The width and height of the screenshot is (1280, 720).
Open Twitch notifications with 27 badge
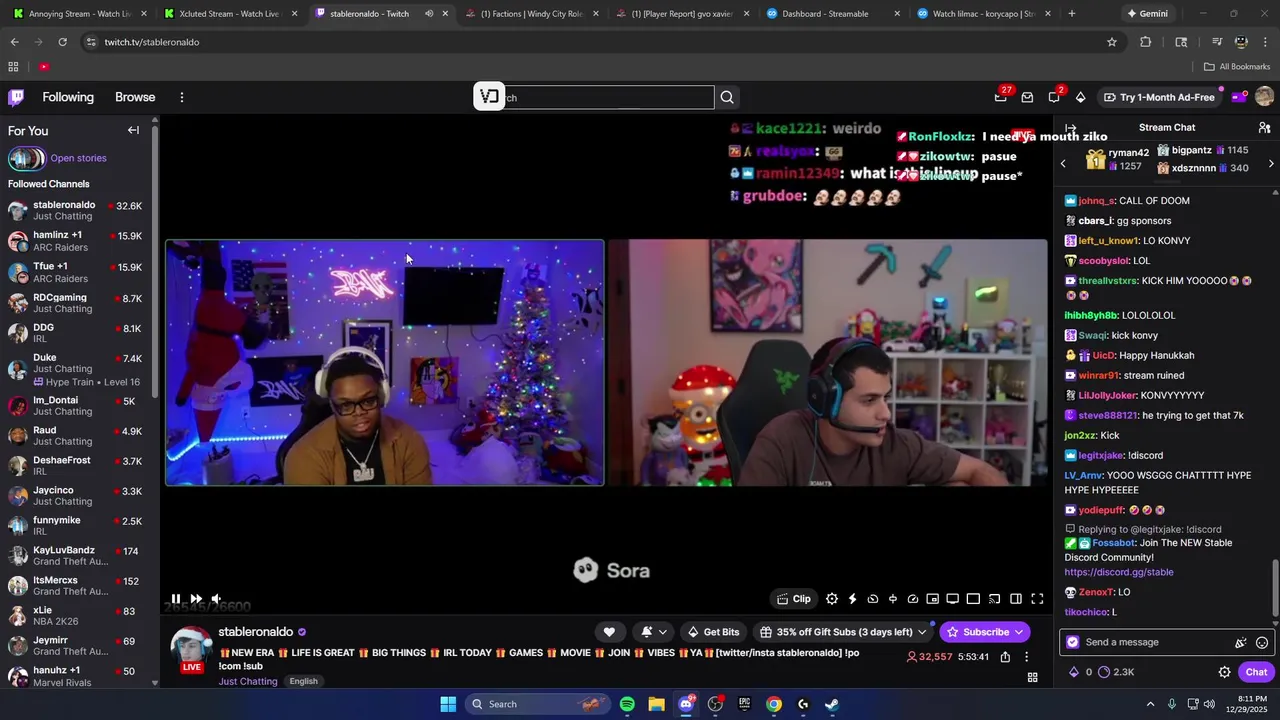tap(1001, 97)
